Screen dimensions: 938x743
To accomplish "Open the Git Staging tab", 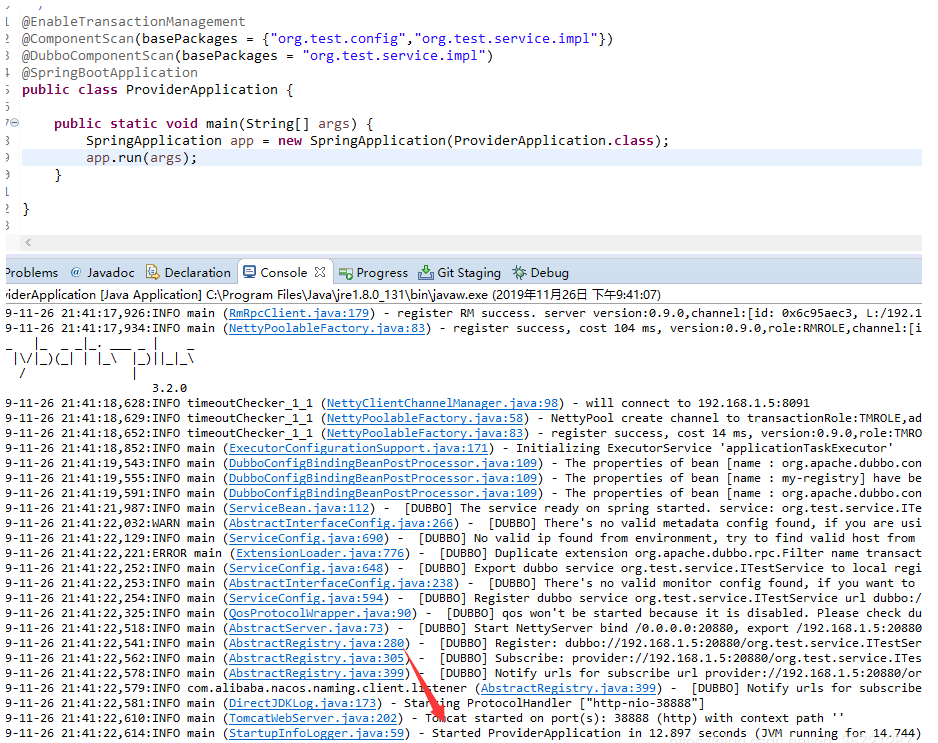I will coord(469,272).
